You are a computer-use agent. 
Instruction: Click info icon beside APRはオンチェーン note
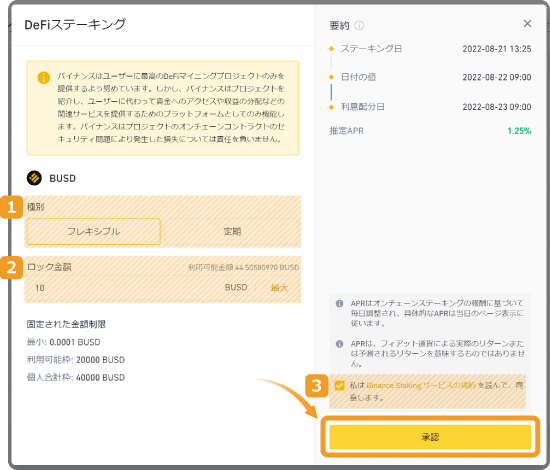(x=339, y=303)
